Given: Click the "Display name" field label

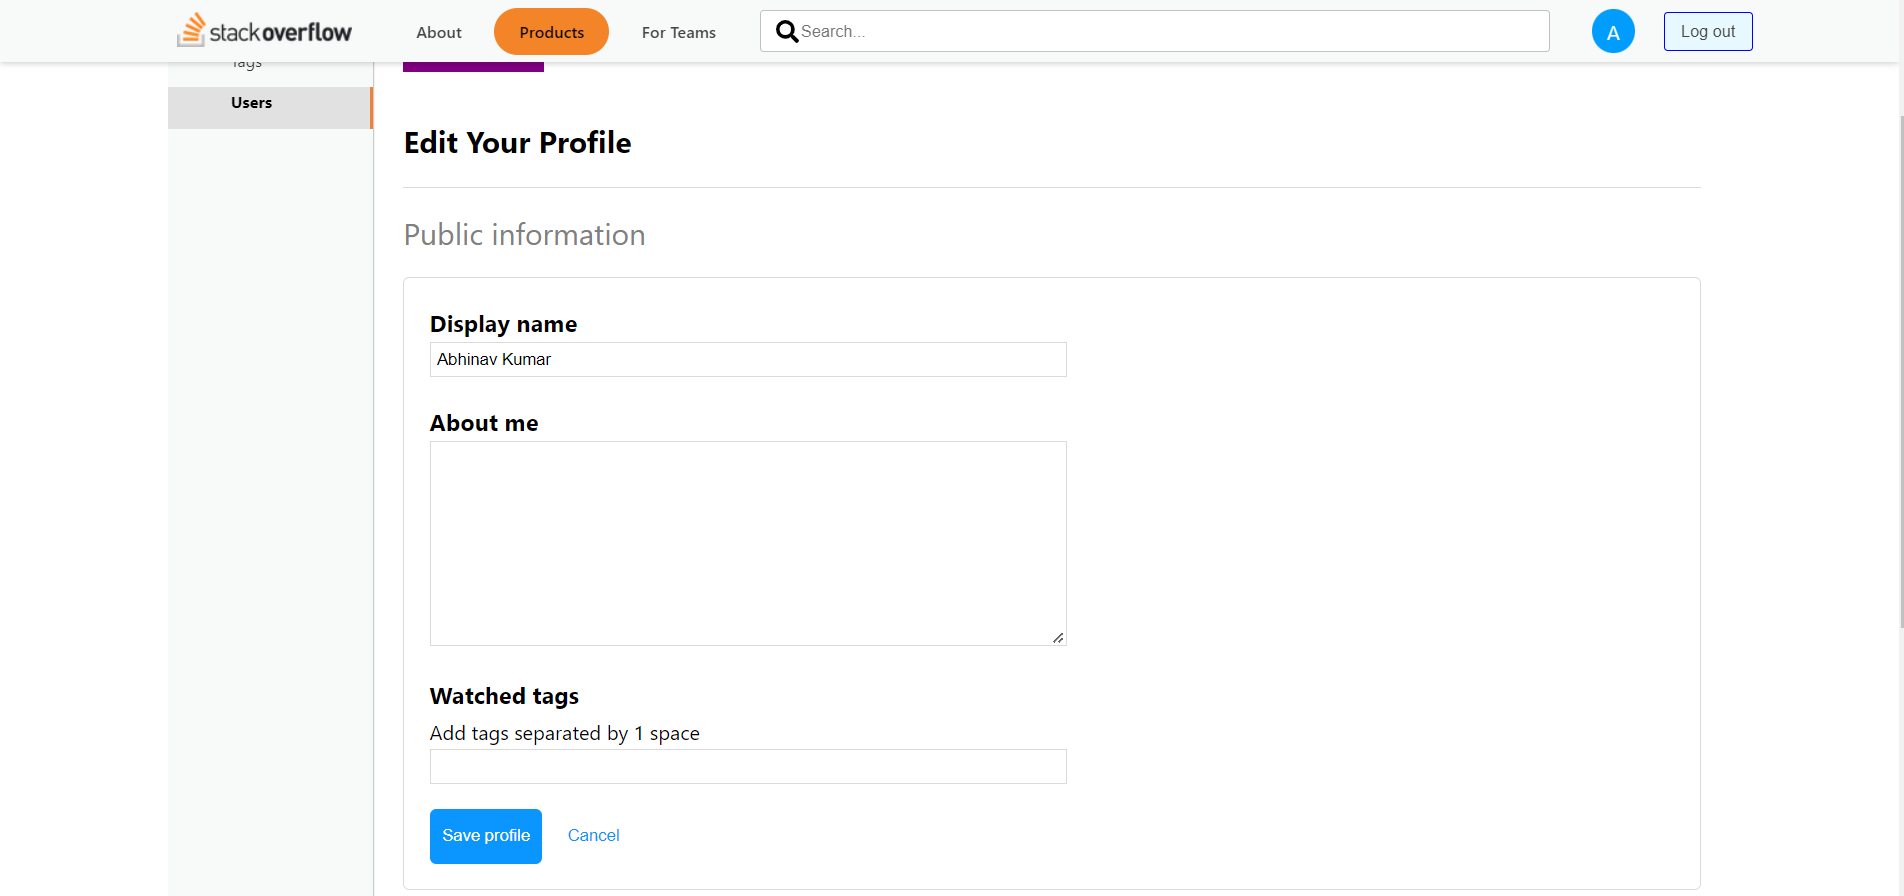Looking at the screenshot, I should 503,324.
